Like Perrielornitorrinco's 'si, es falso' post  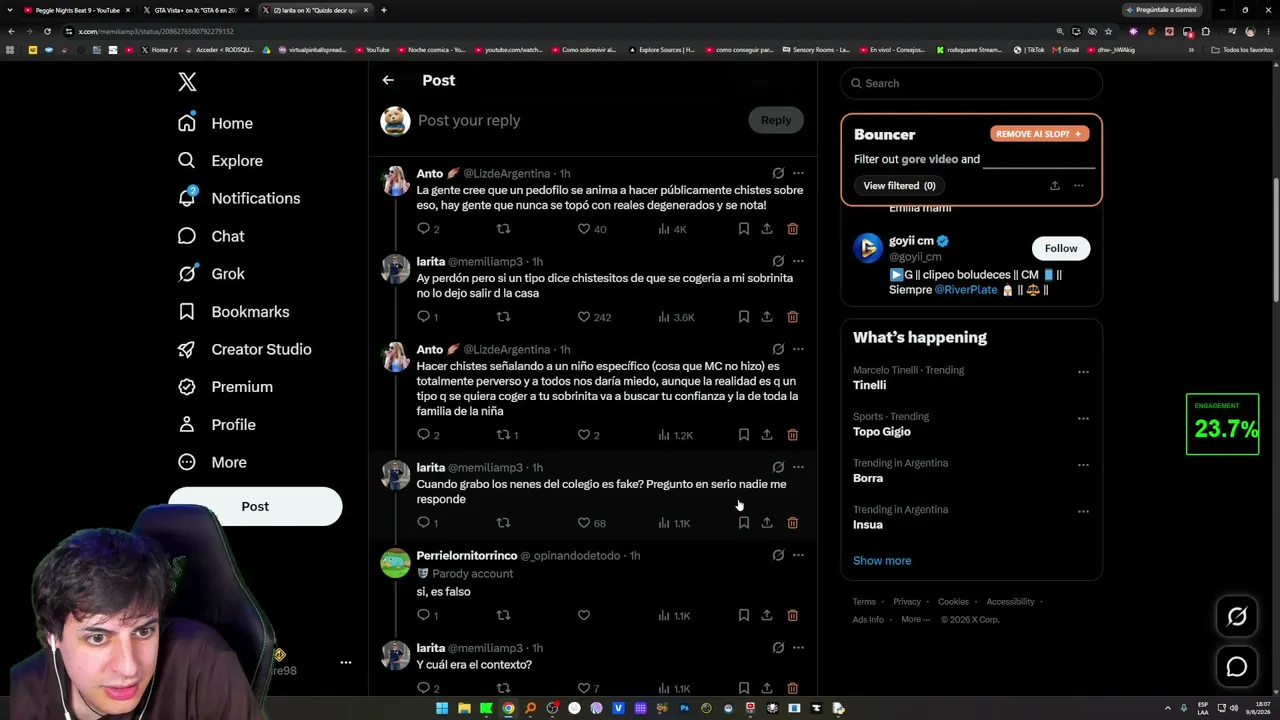(584, 615)
